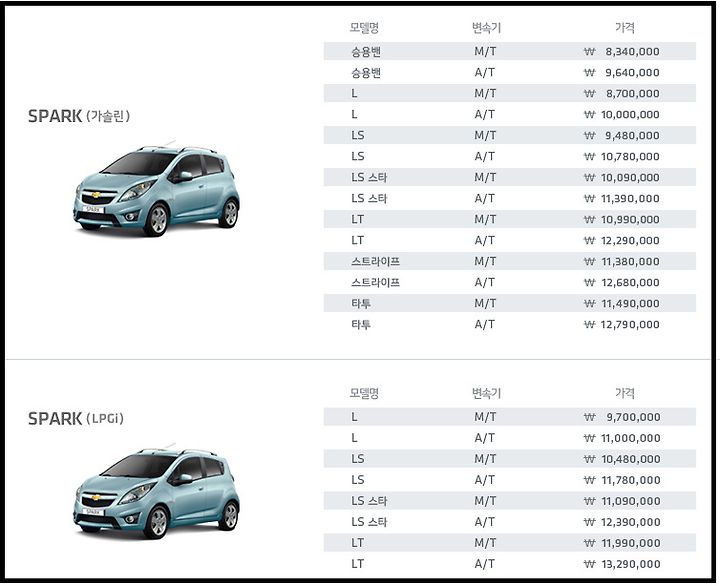Screen dimensions: 720x586
Task: Click M/T in the ₩ 9,700,000 row
Action: click(485, 417)
